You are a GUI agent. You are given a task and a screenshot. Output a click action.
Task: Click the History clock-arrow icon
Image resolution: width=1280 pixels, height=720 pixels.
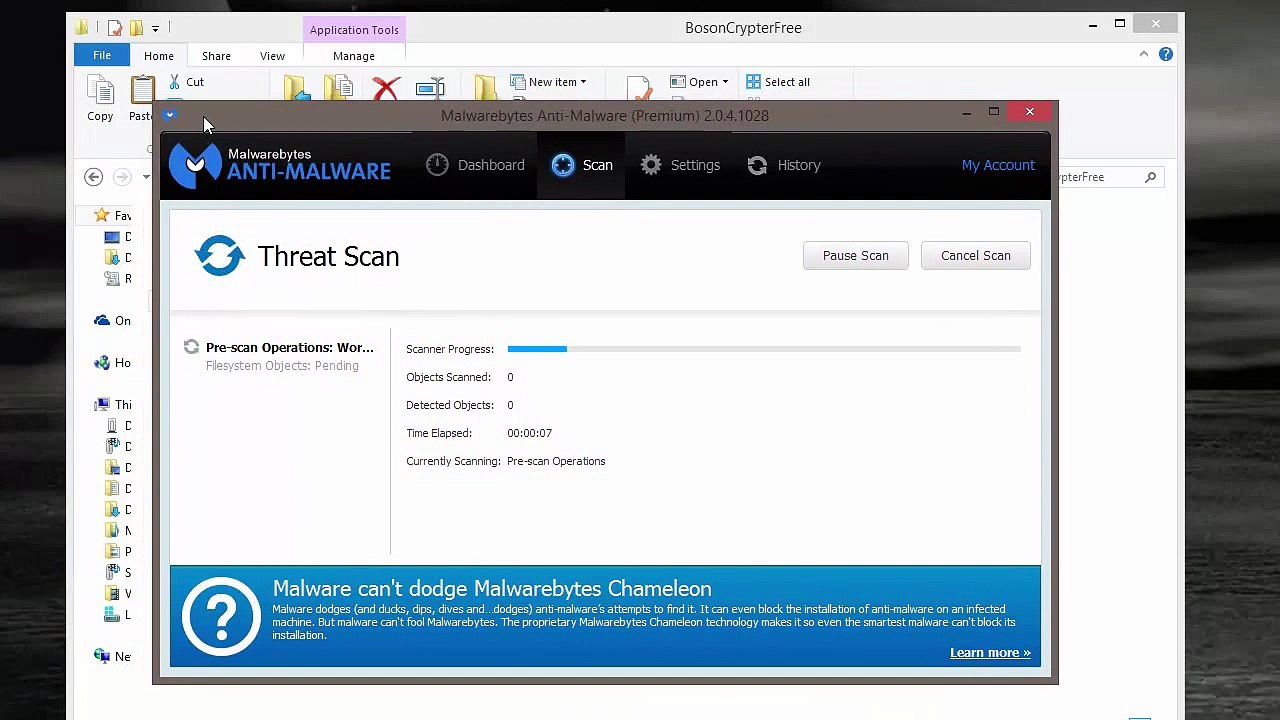pyautogui.click(x=757, y=165)
